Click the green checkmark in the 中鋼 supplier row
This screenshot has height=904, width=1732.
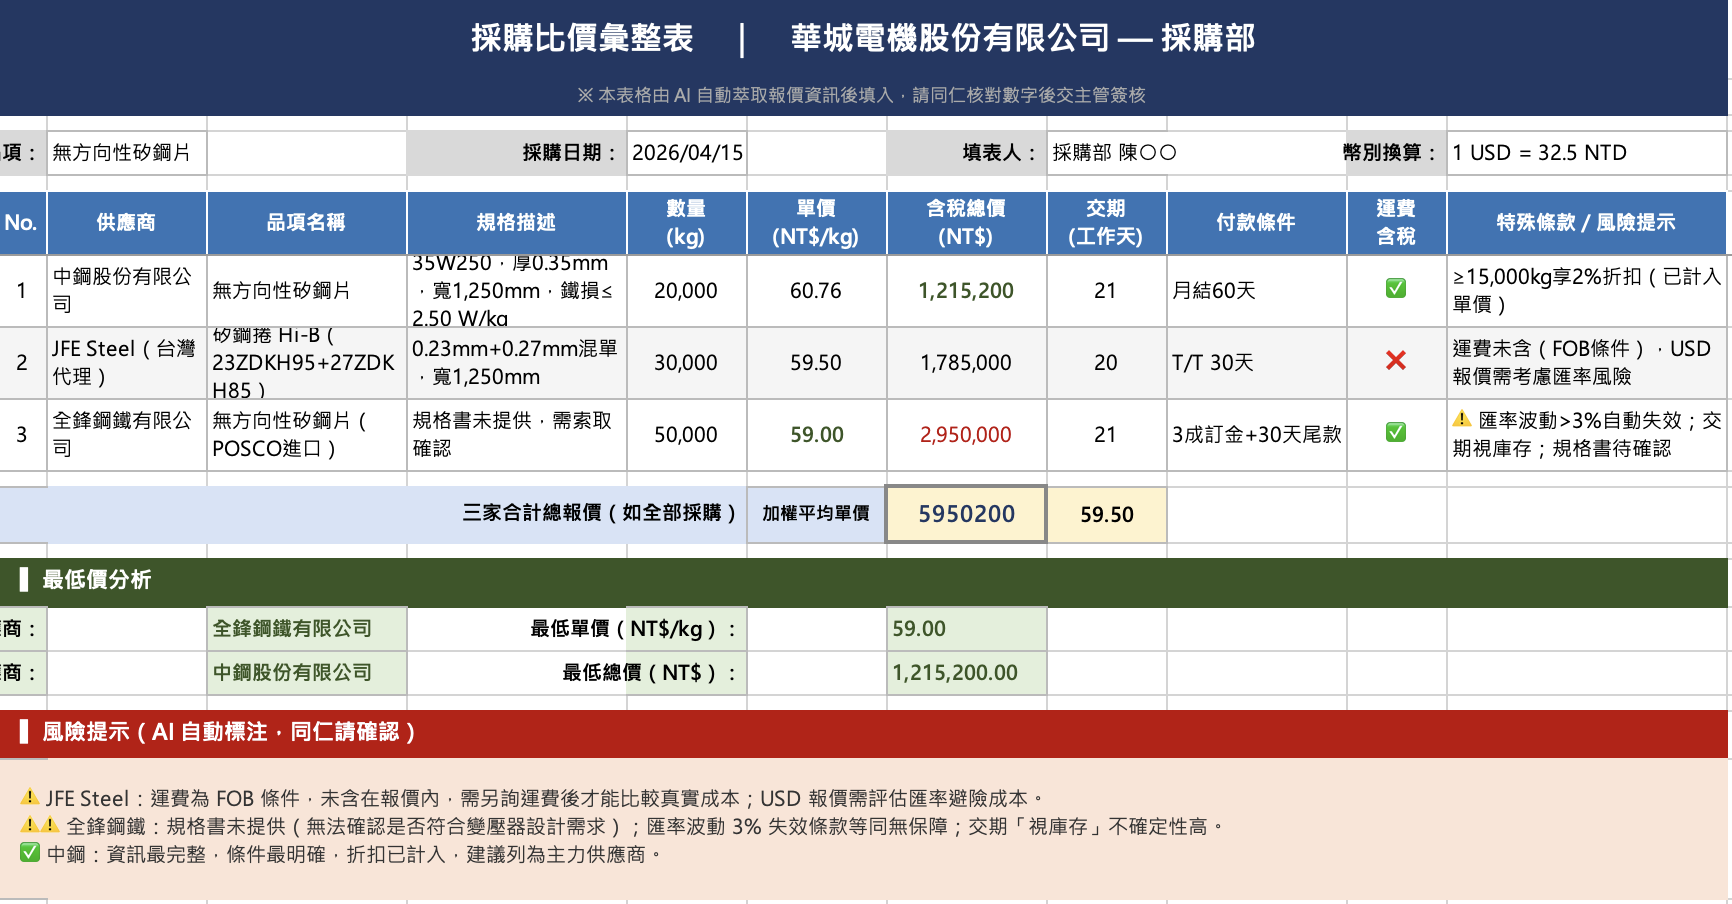click(x=1396, y=289)
